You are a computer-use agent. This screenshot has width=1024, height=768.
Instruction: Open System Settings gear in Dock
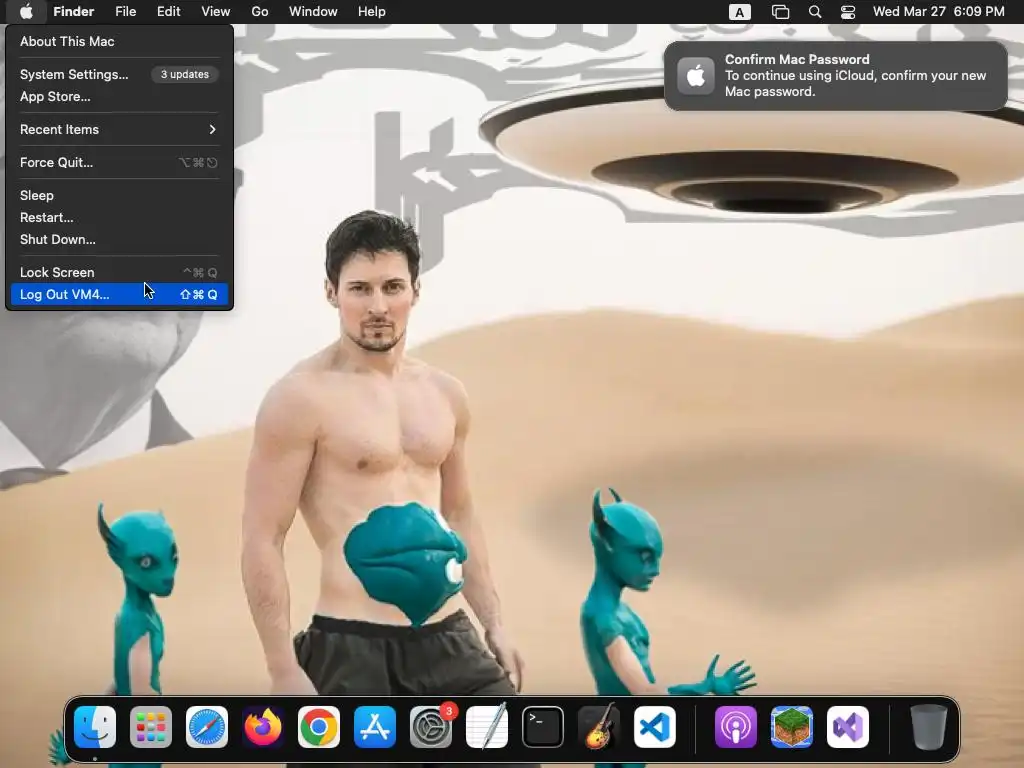(x=431, y=727)
